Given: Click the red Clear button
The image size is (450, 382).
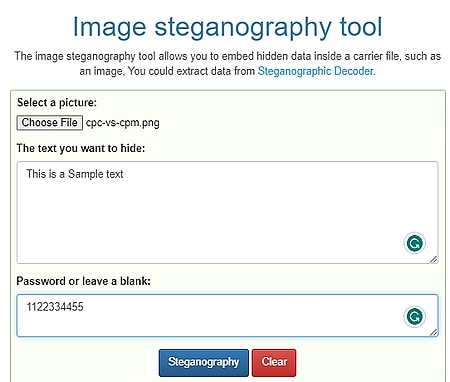Looking at the screenshot, I should pyautogui.click(x=274, y=363).
